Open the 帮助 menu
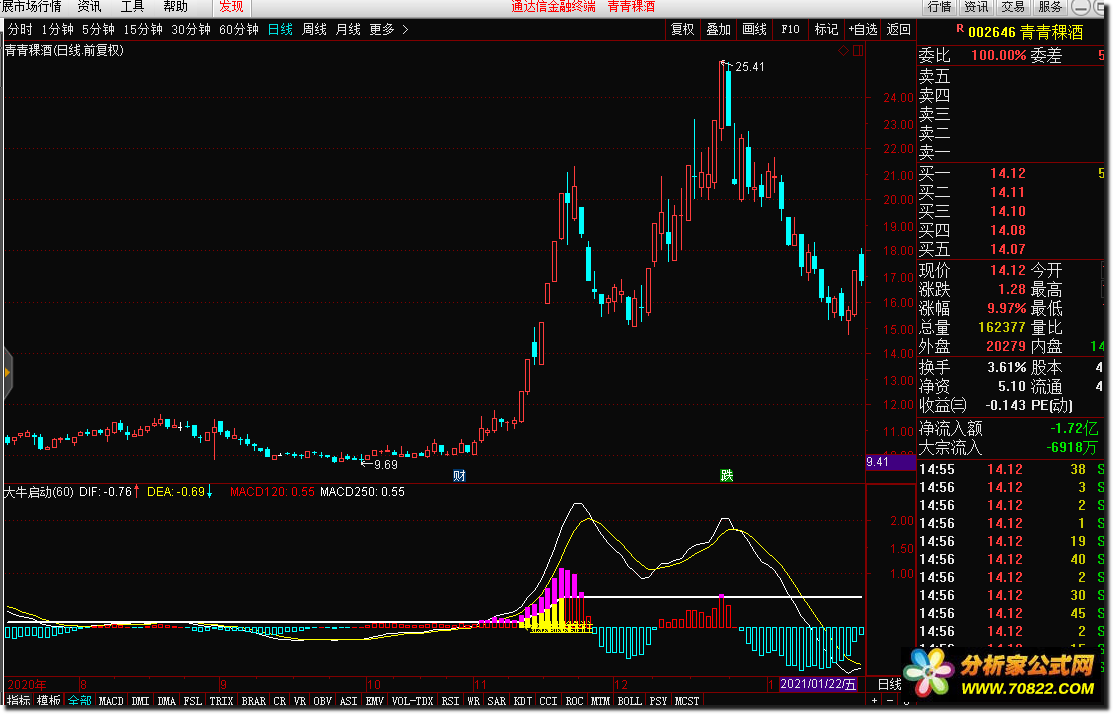This screenshot has height=714, width=1114. (x=175, y=7)
